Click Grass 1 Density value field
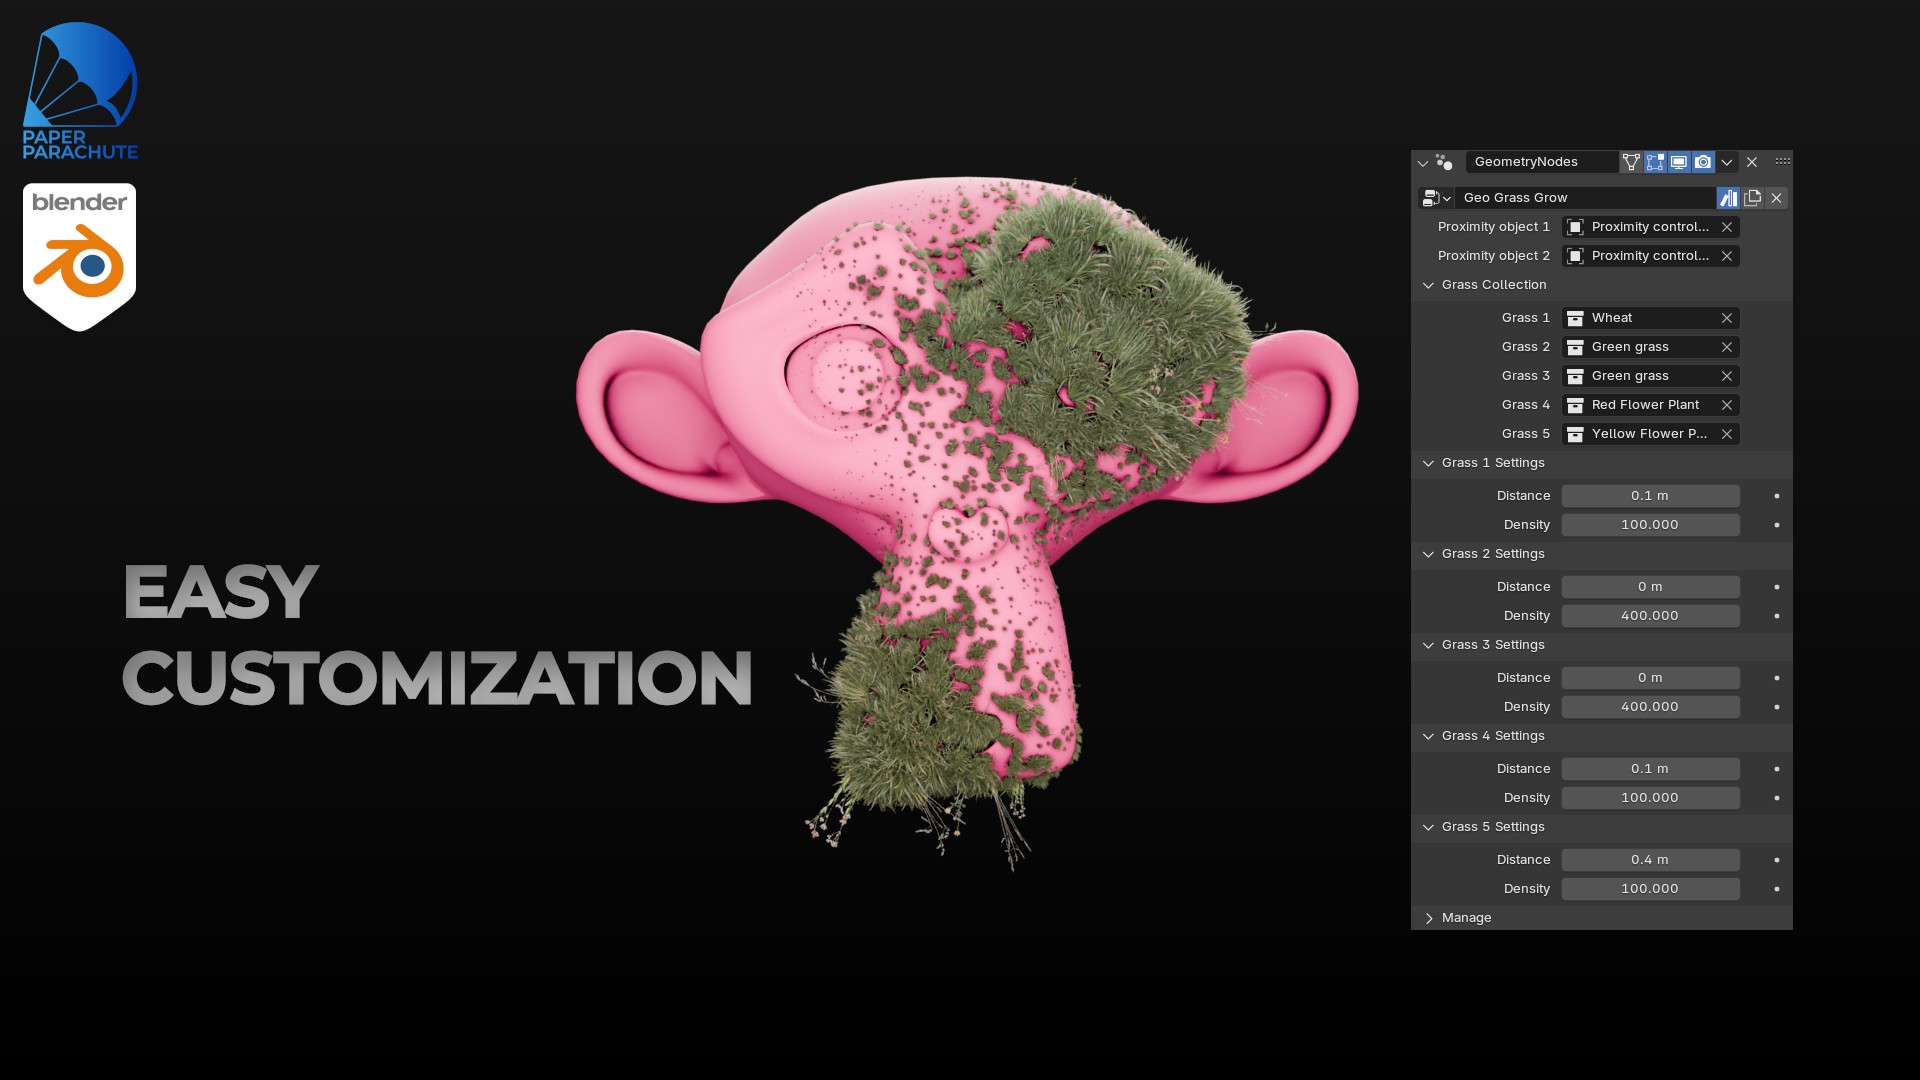 coord(1651,525)
